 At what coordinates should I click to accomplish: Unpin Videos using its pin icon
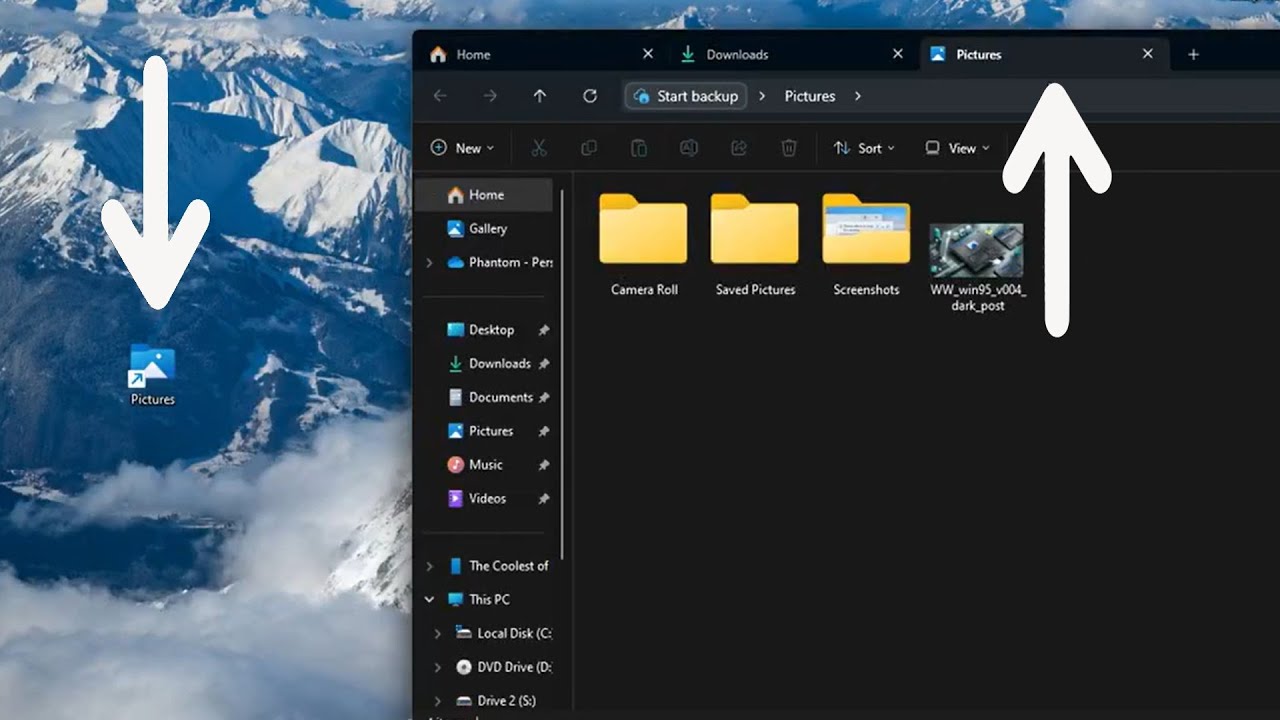click(x=544, y=498)
